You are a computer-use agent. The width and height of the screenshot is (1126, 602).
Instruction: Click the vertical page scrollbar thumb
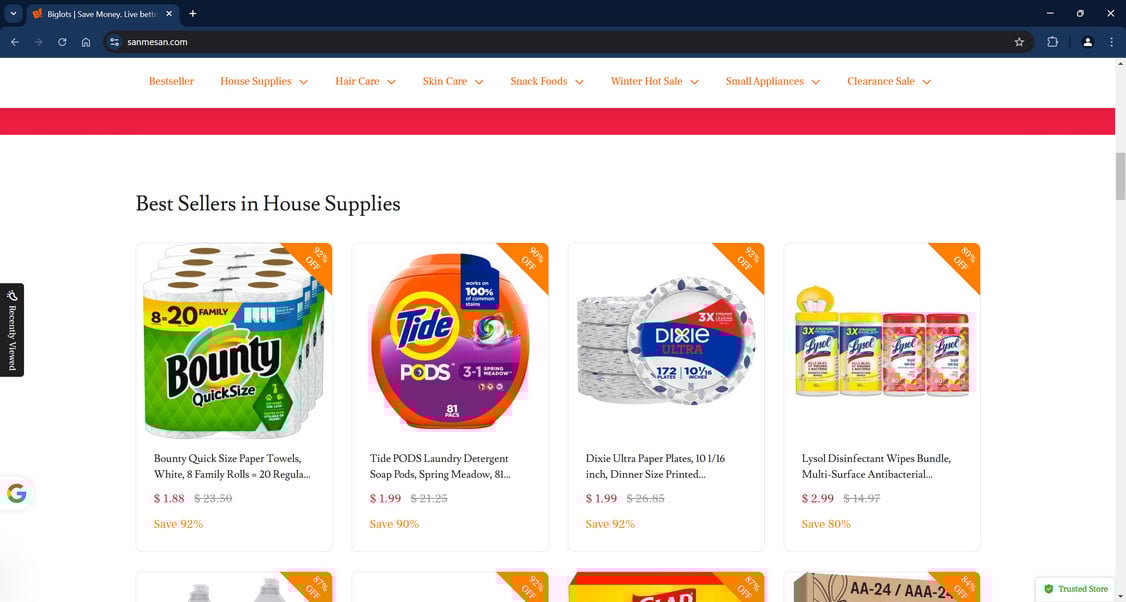tap(1120, 176)
